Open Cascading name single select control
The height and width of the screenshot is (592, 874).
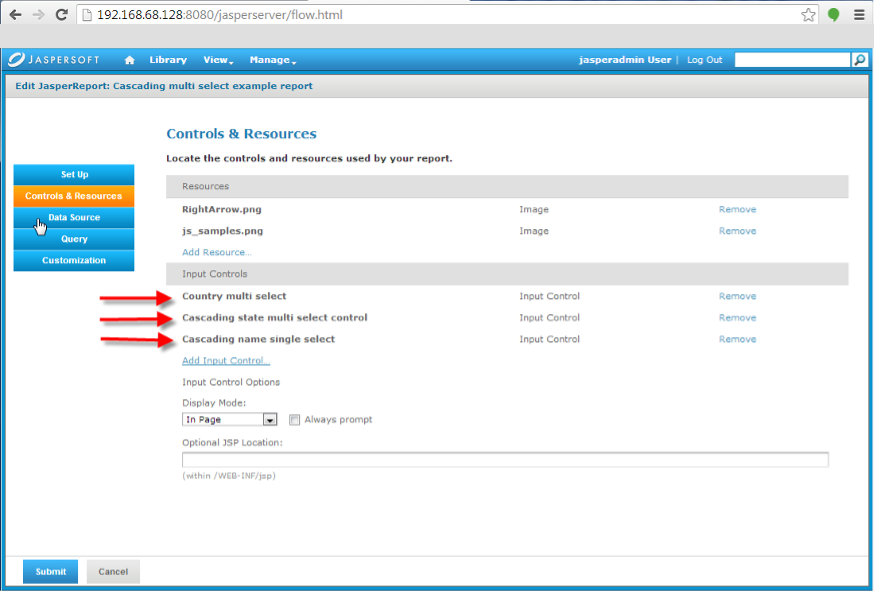(x=259, y=339)
